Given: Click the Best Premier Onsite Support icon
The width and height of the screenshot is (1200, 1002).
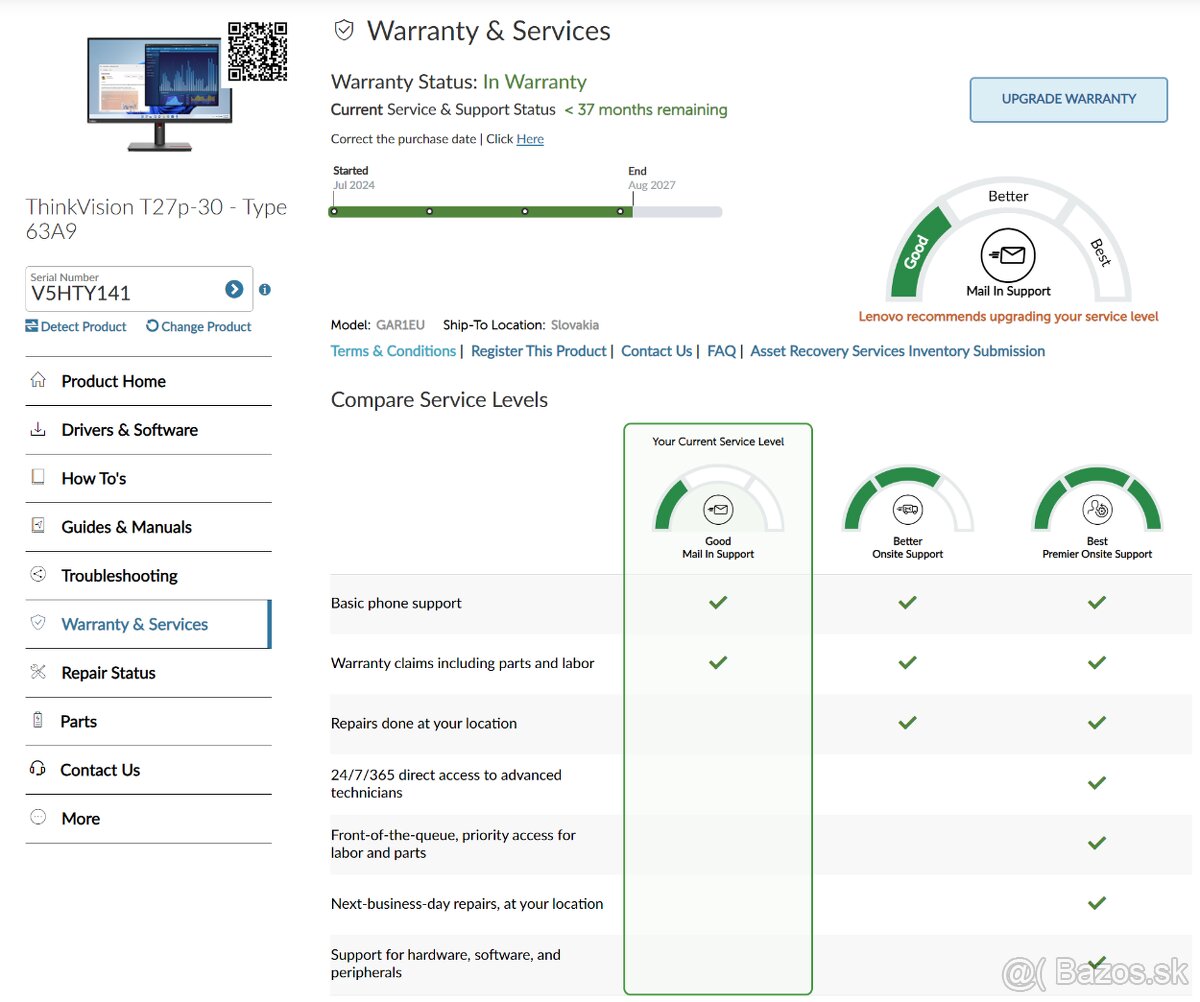Looking at the screenshot, I should point(1097,510).
